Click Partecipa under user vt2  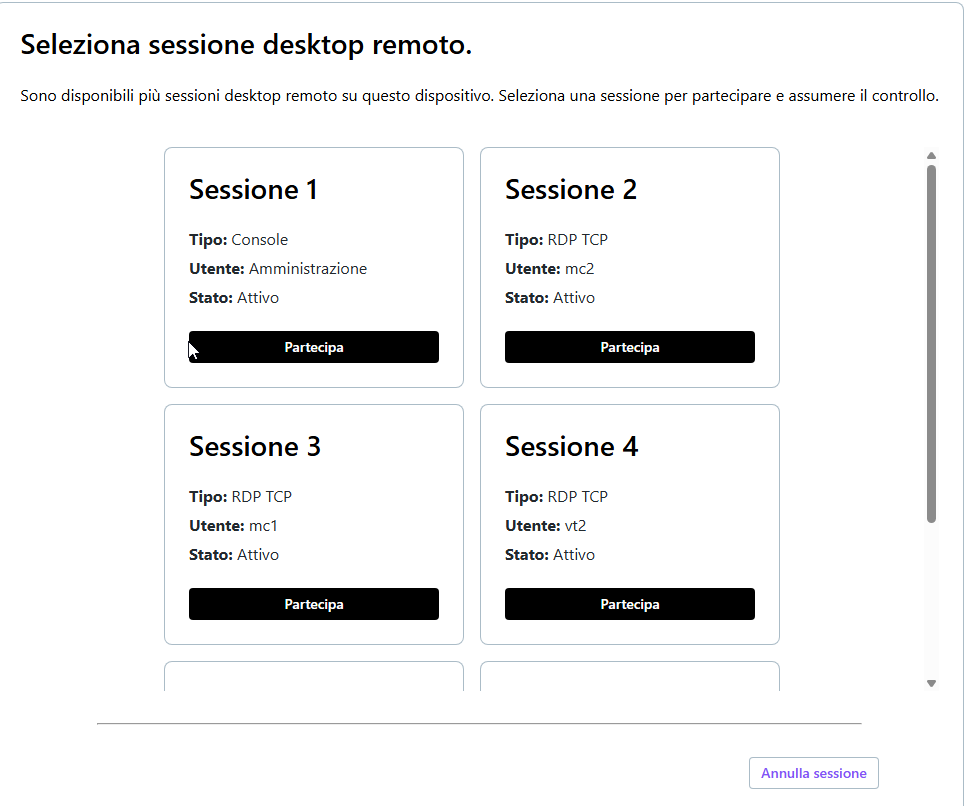(630, 604)
